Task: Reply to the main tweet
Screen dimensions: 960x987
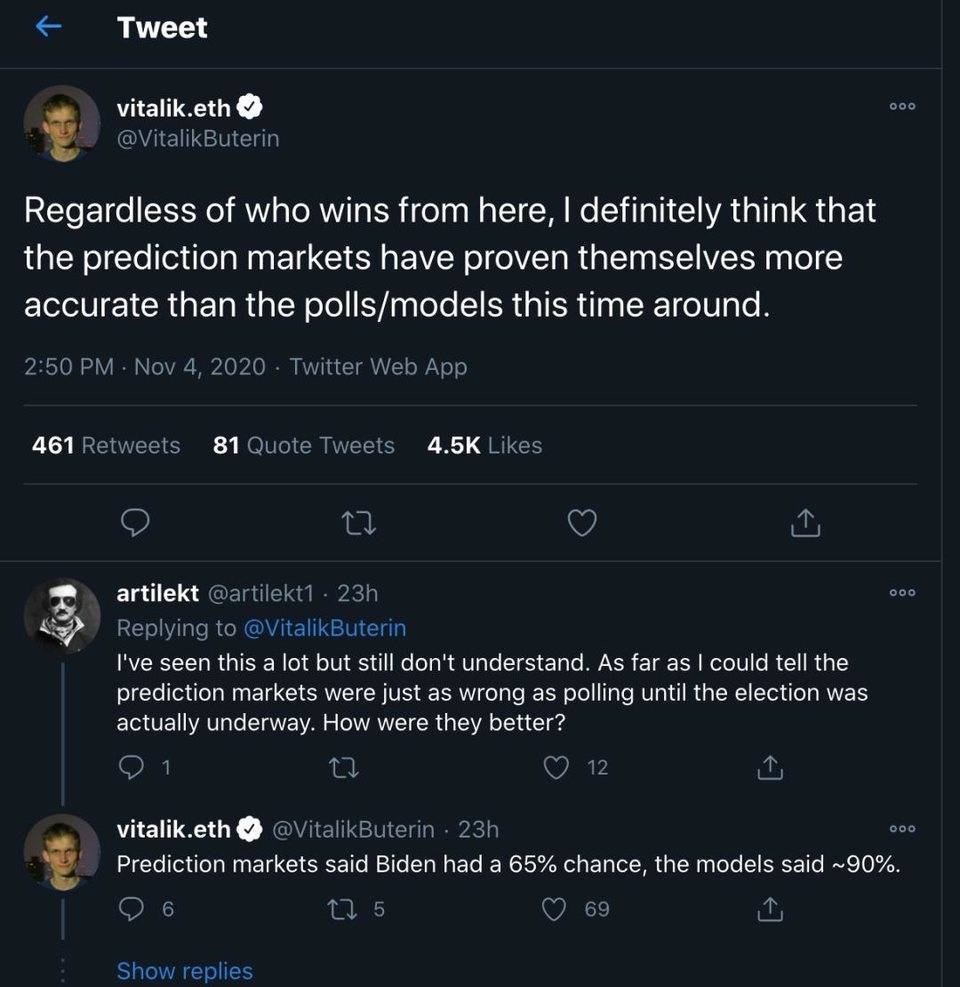Action: click(135, 522)
